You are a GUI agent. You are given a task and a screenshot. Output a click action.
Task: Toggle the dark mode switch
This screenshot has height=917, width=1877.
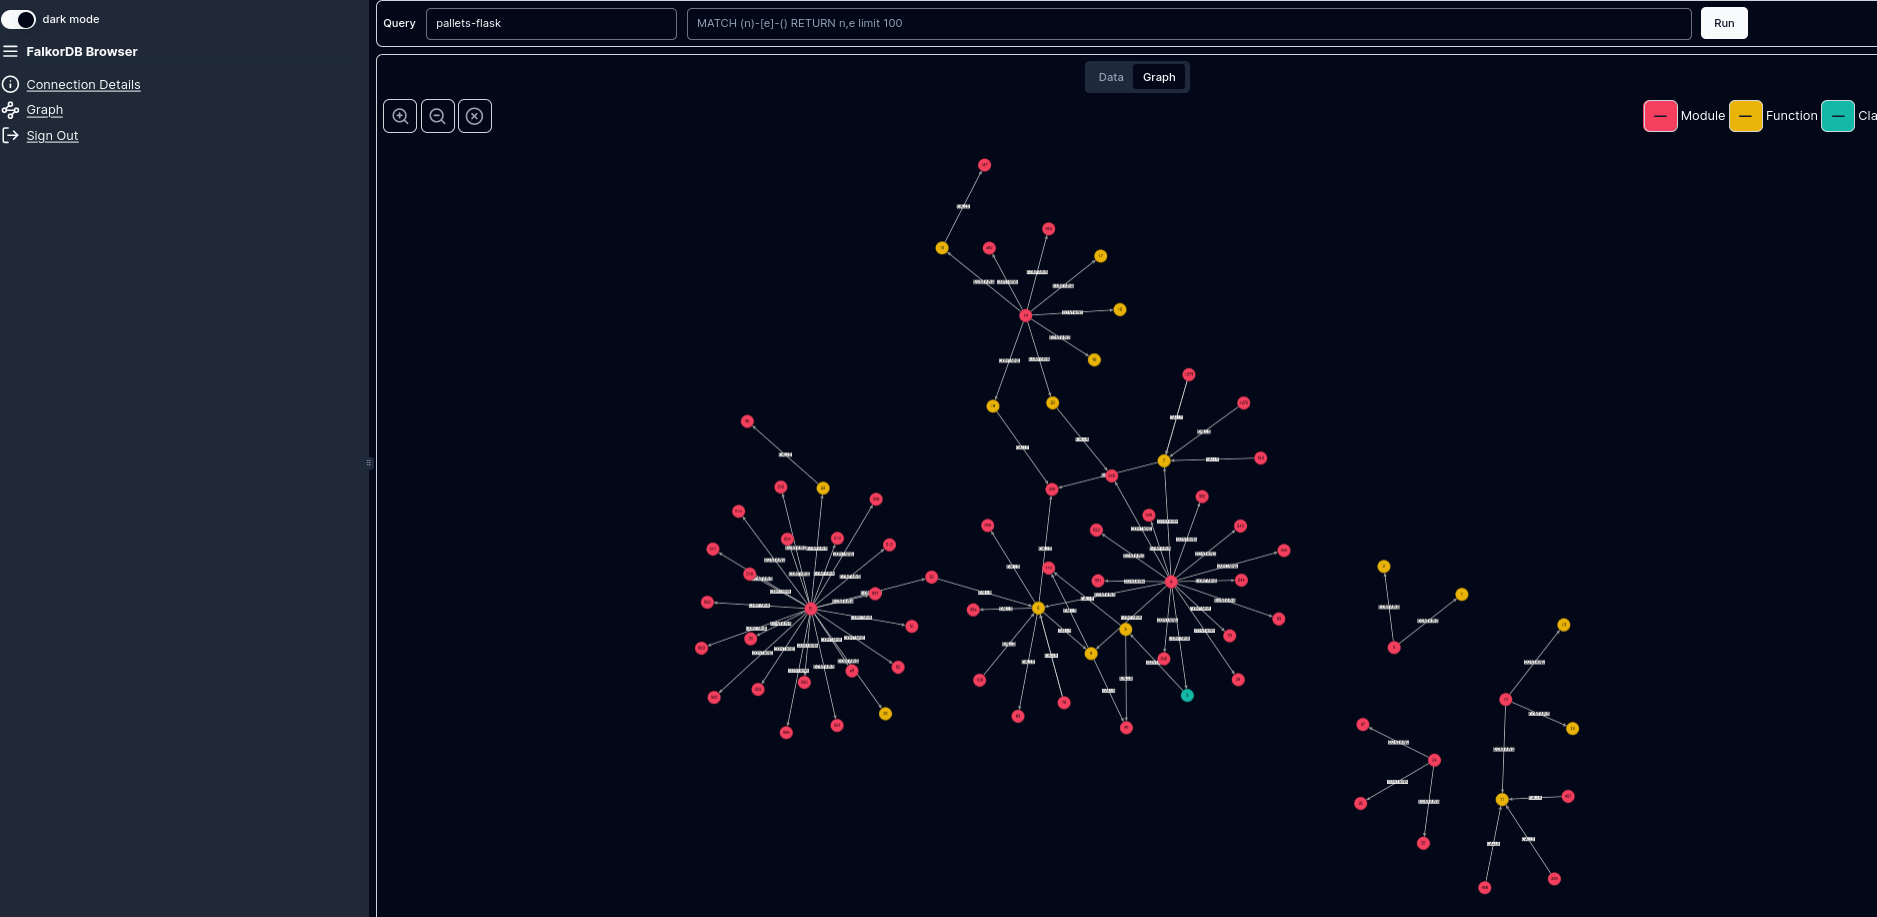pos(18,19)
